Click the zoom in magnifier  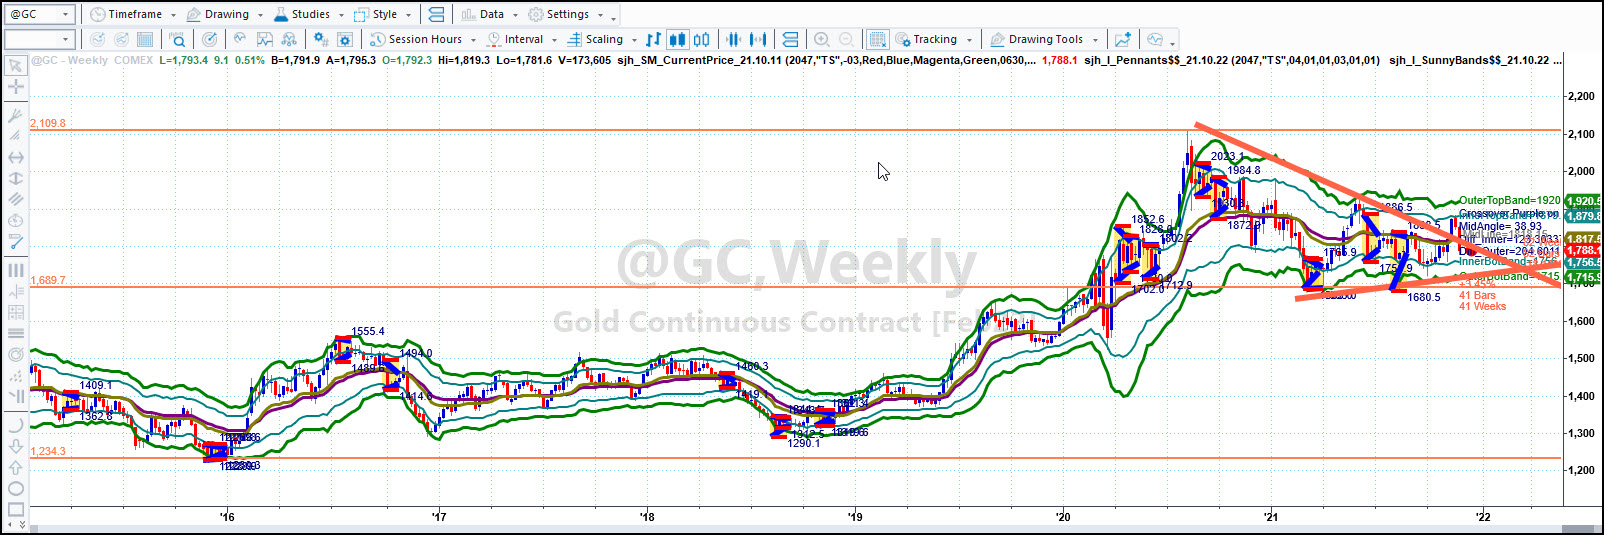pos(821,39)
